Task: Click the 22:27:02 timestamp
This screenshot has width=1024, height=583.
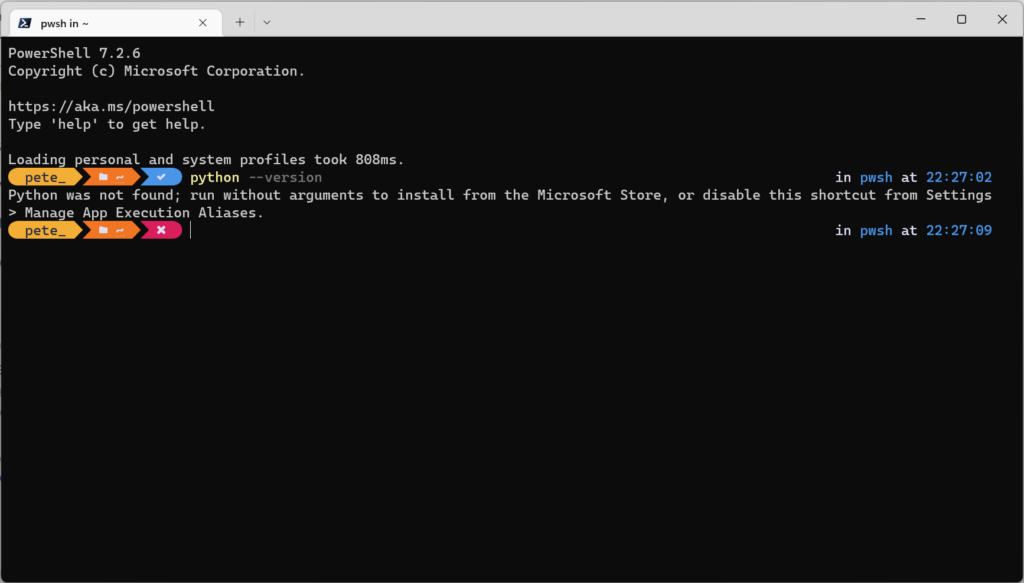Action: (x=959, y=177)
